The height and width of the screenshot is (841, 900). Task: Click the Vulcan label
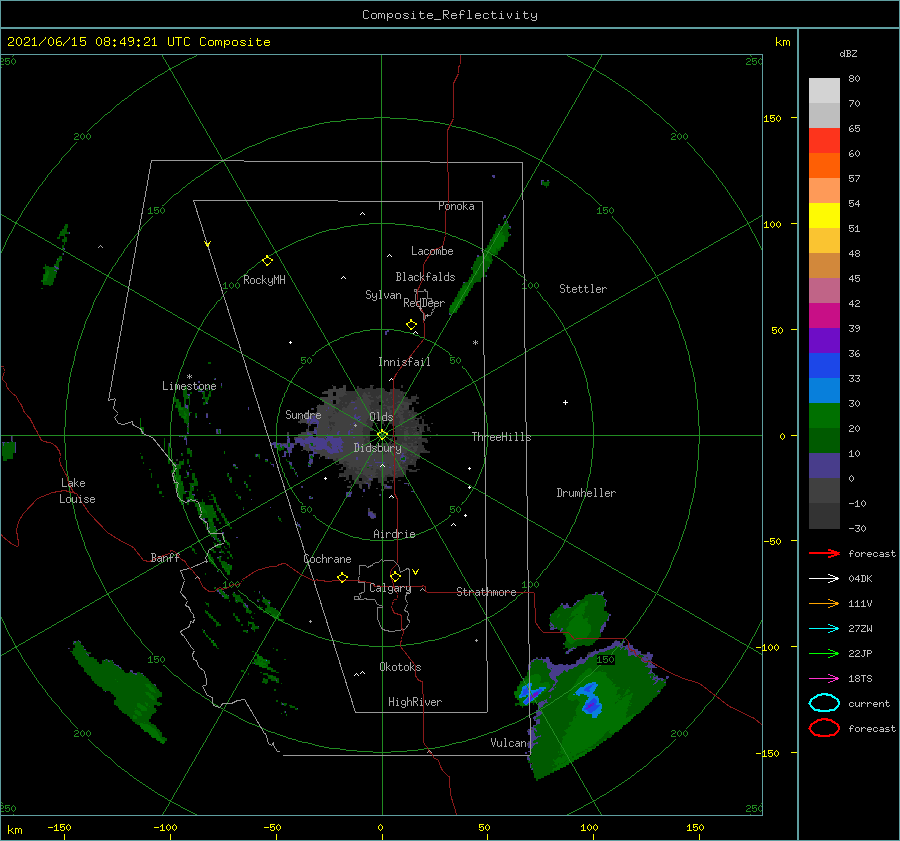click(x=509, y=743)
